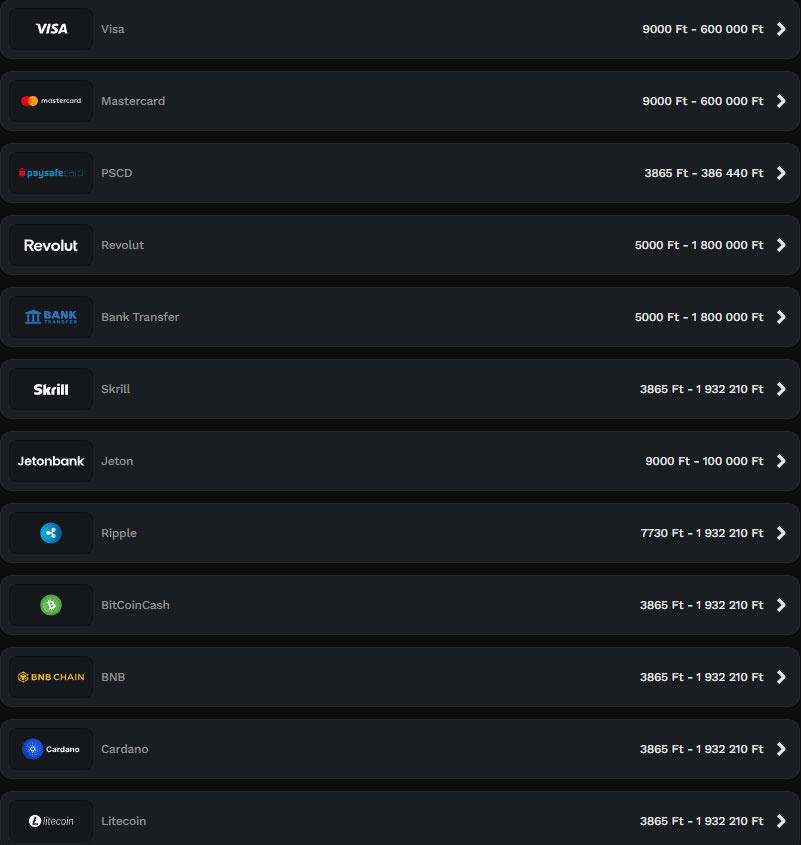Viewport: 801px width, 845px height.
Task: Click the green BitcoinCash icon
Action: coord(51,605)
